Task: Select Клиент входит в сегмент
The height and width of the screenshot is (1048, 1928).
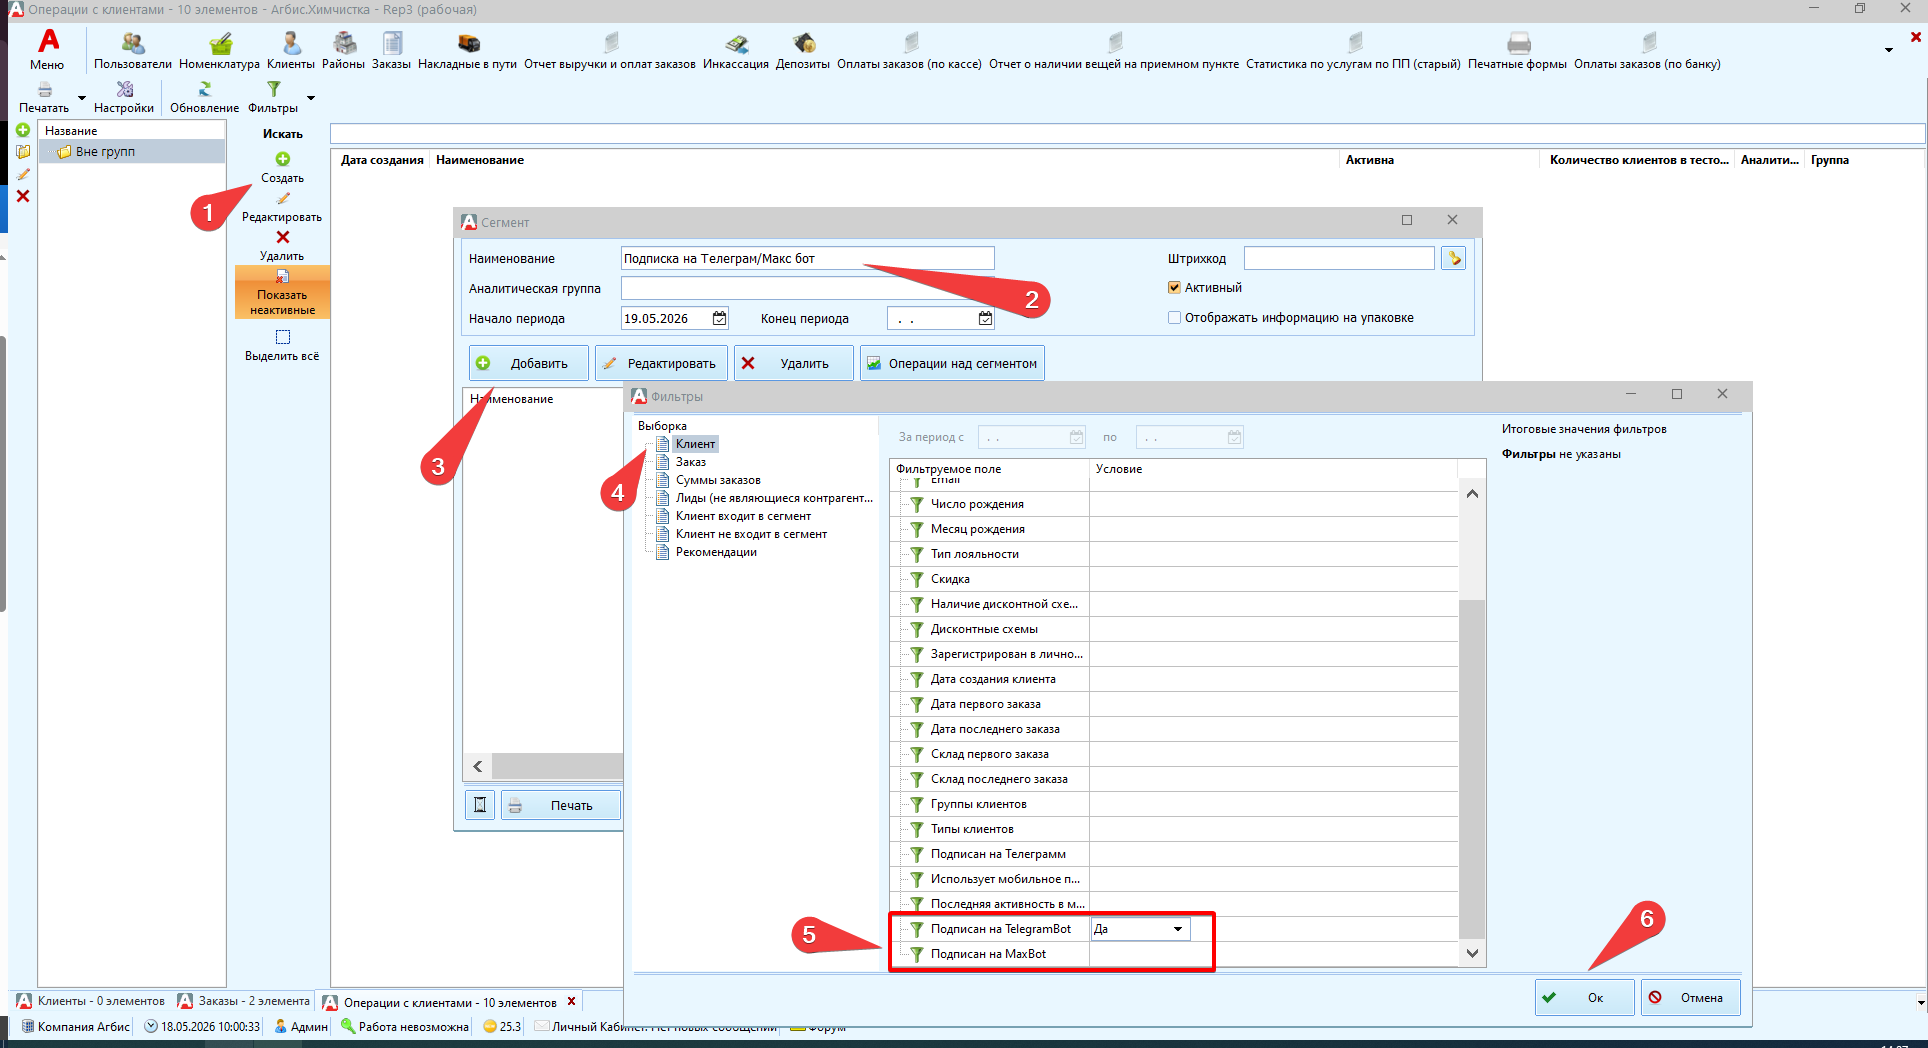Action: (x=743, y=516)
